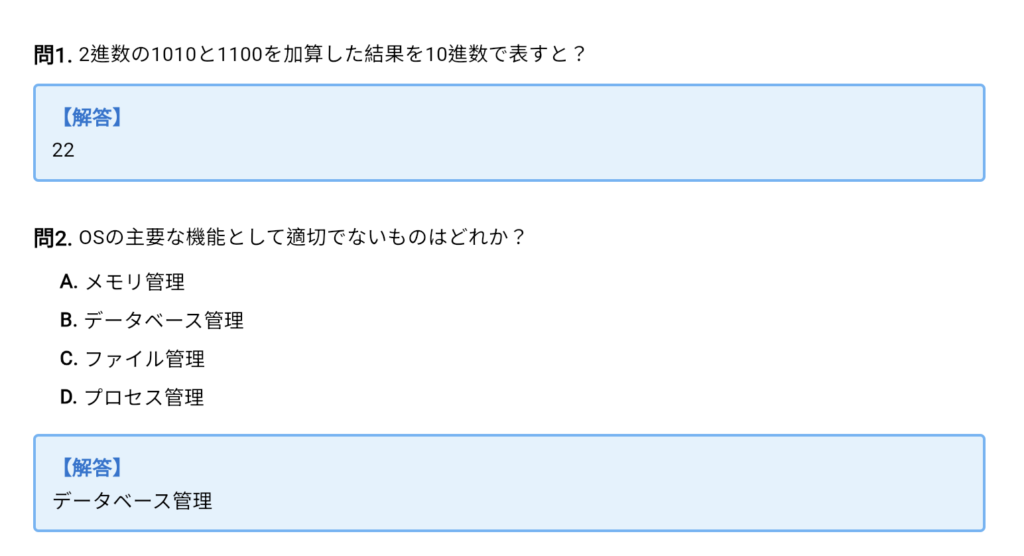1024x556 pixels.
Task: Click the 【解答】 heading in question 2's answer box
Action: [x=88, y=467]
